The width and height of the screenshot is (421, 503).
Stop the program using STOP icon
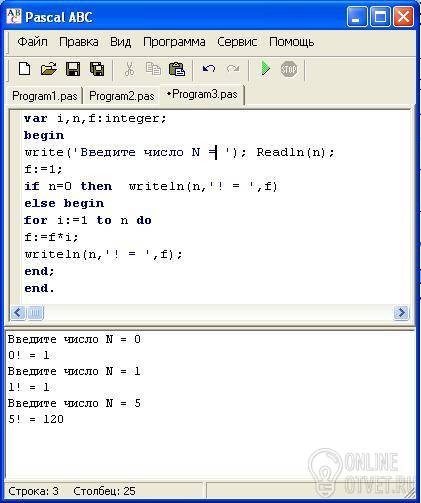(289, 69)
